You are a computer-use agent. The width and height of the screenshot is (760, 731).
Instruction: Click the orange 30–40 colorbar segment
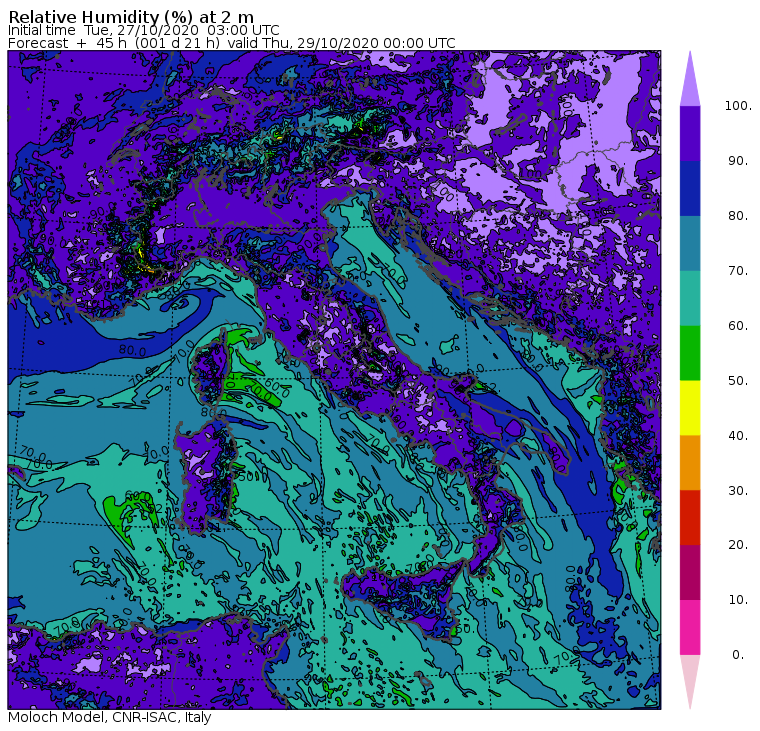pyautogui.click(x=690, y=463)
